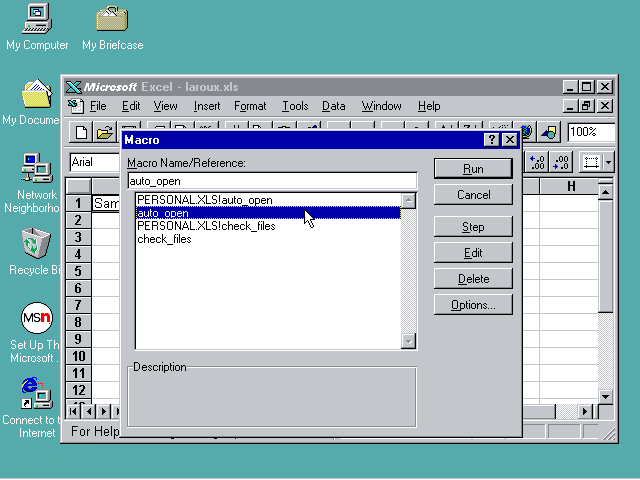Select the check_files macro entry
This screenshot has width=640, height=480.
269,239
